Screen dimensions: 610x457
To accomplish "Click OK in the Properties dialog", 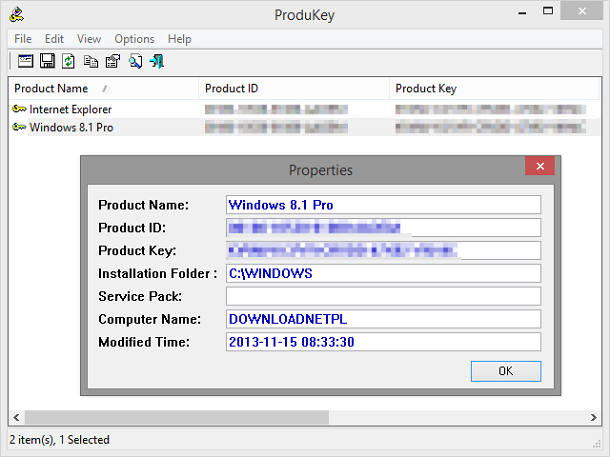I will pyautogui.click(x=506, y=371).
